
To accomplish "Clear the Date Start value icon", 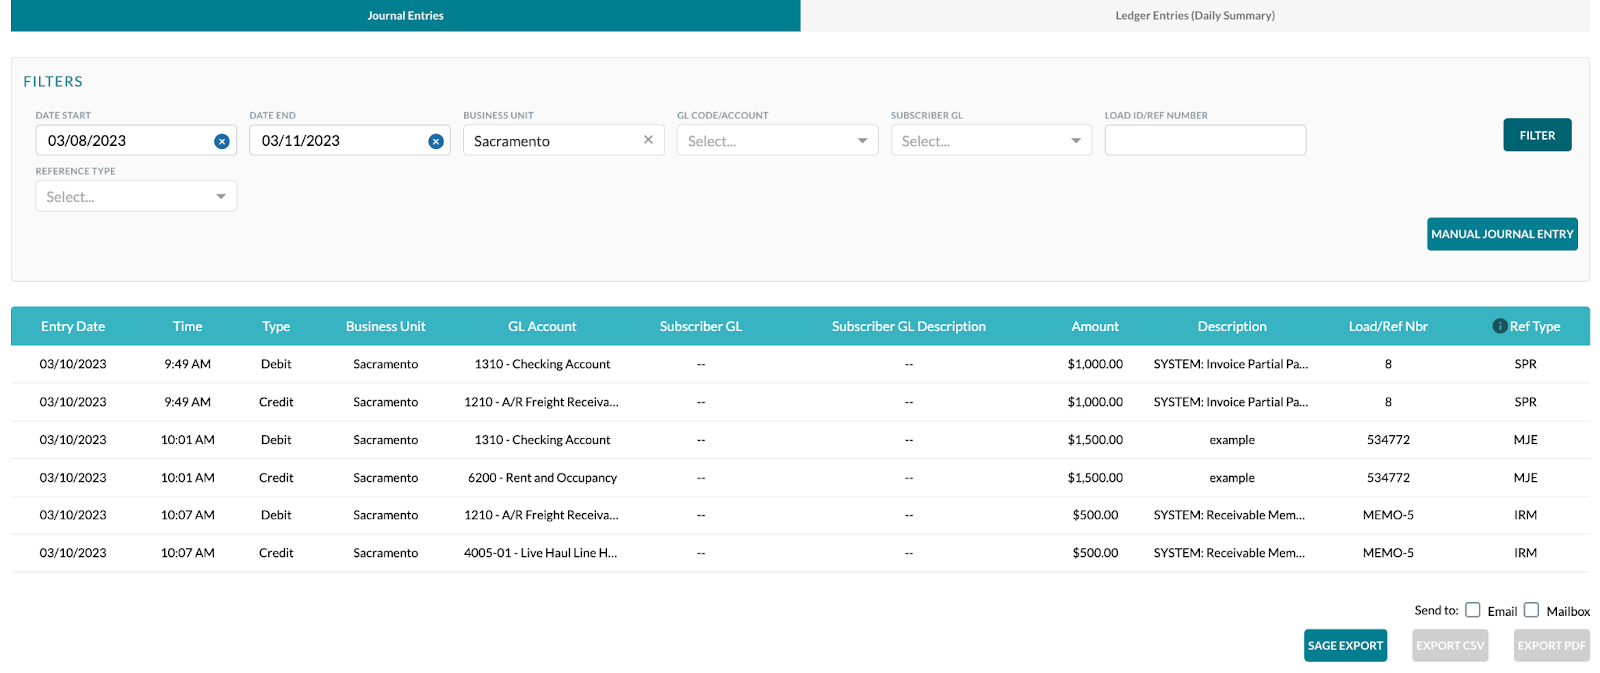I will (222, 141).
